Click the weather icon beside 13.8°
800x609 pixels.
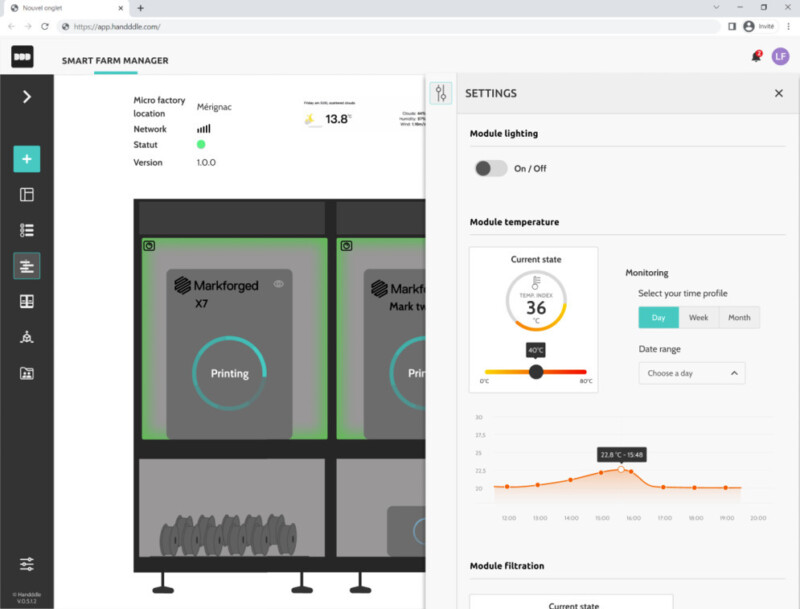(310, 119)
